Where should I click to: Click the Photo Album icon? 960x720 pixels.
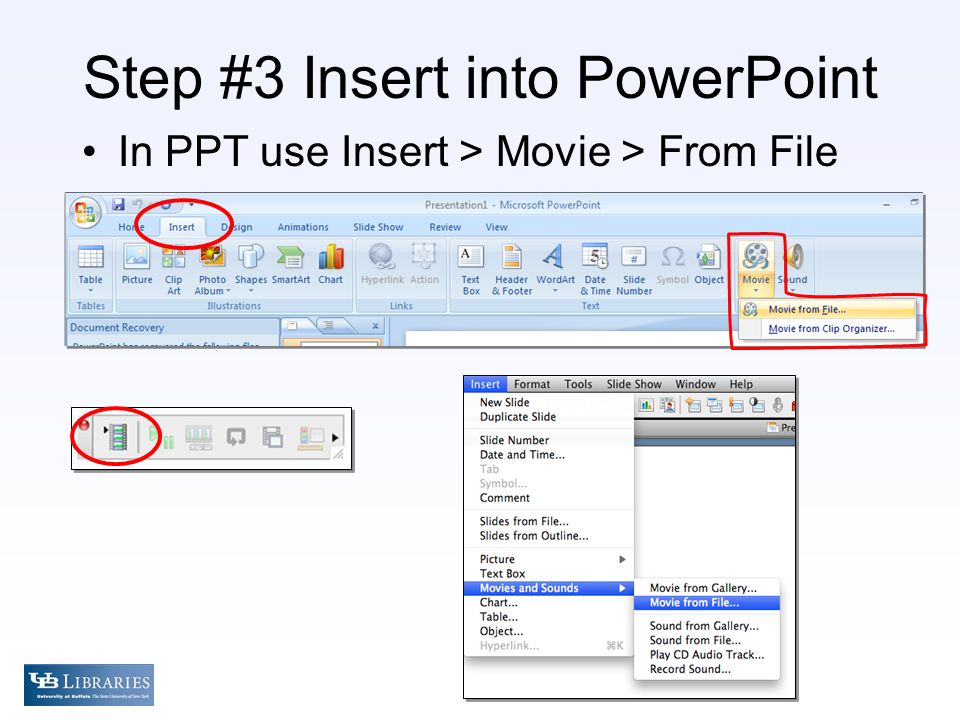coord(212,256)
